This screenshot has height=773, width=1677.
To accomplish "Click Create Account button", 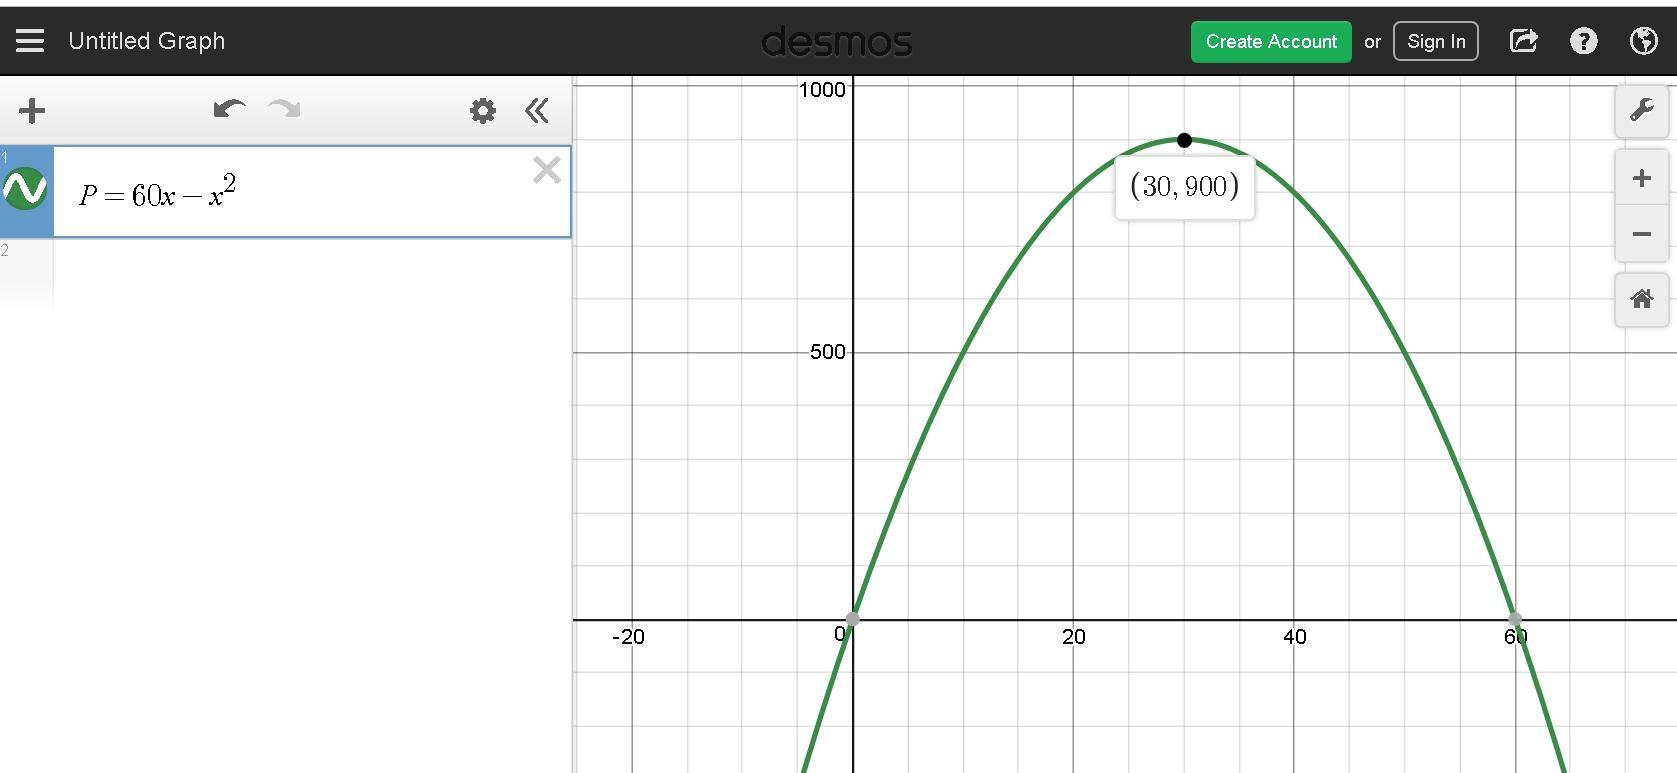I will point(1271,41).
